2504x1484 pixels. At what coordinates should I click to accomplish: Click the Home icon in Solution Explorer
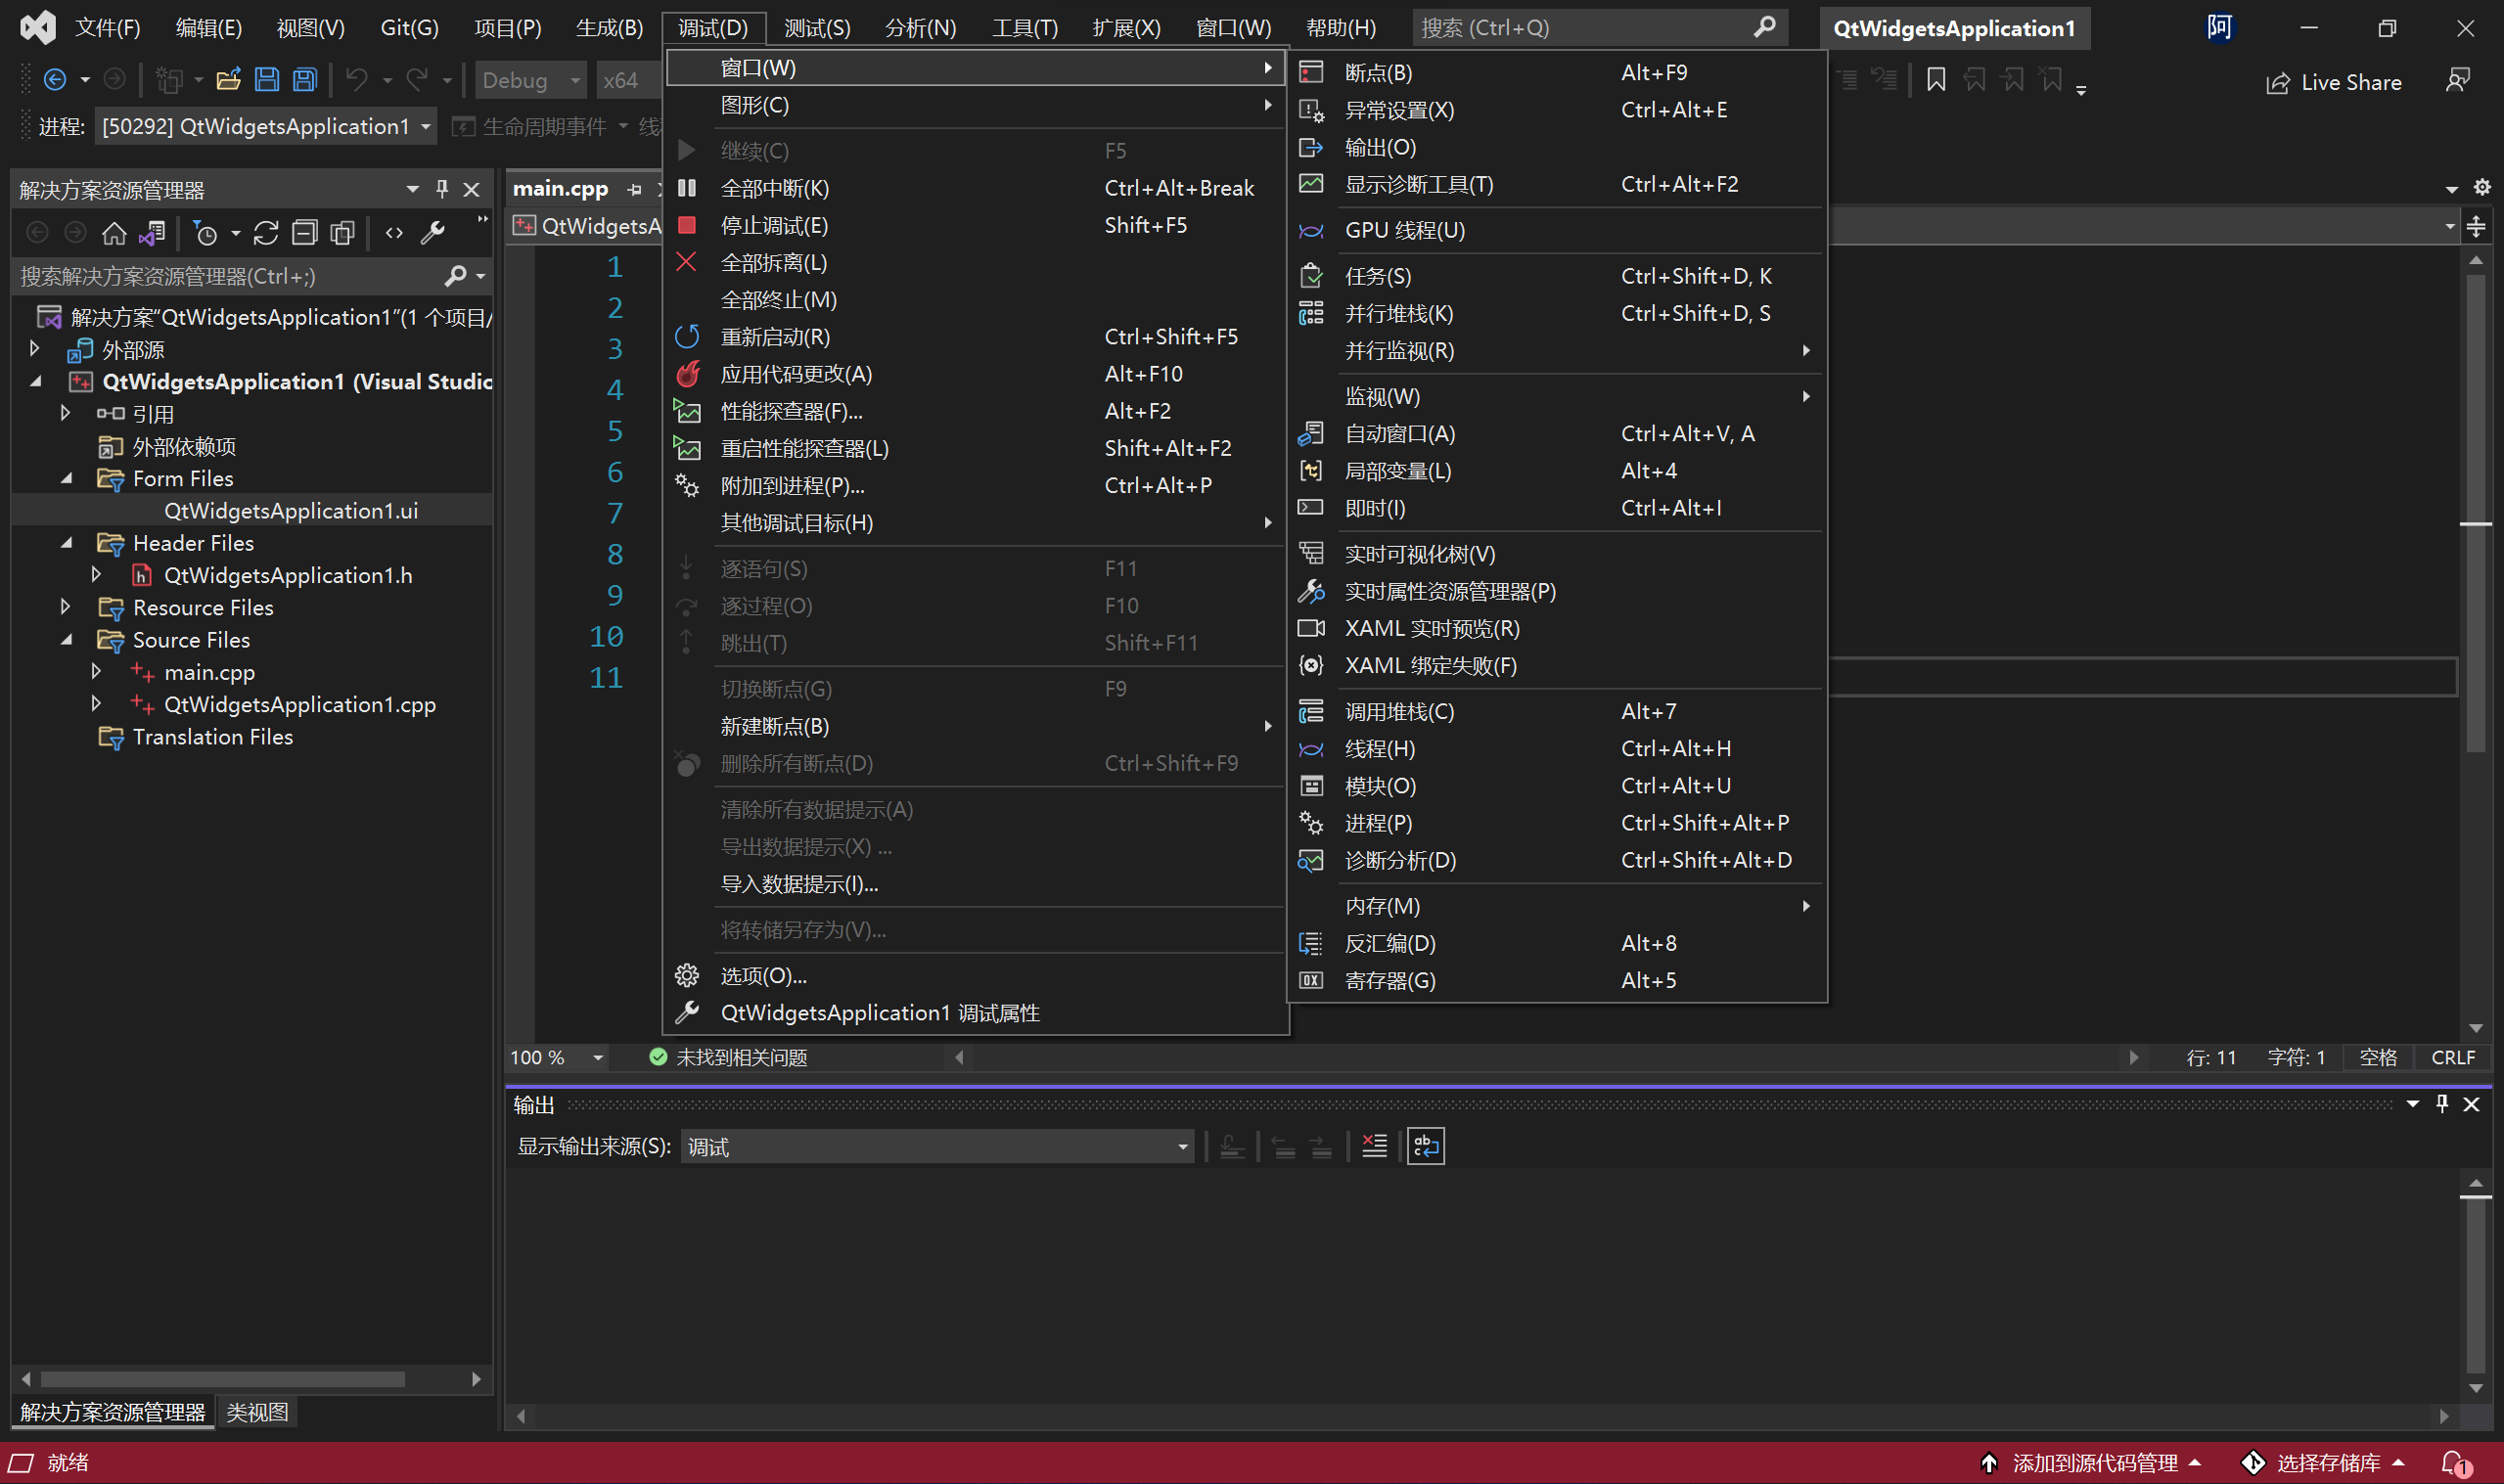tap(114, 233)
